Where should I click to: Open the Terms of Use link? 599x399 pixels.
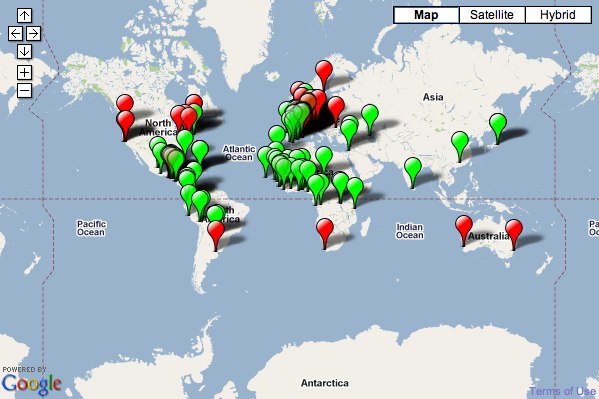coord(562,391)
